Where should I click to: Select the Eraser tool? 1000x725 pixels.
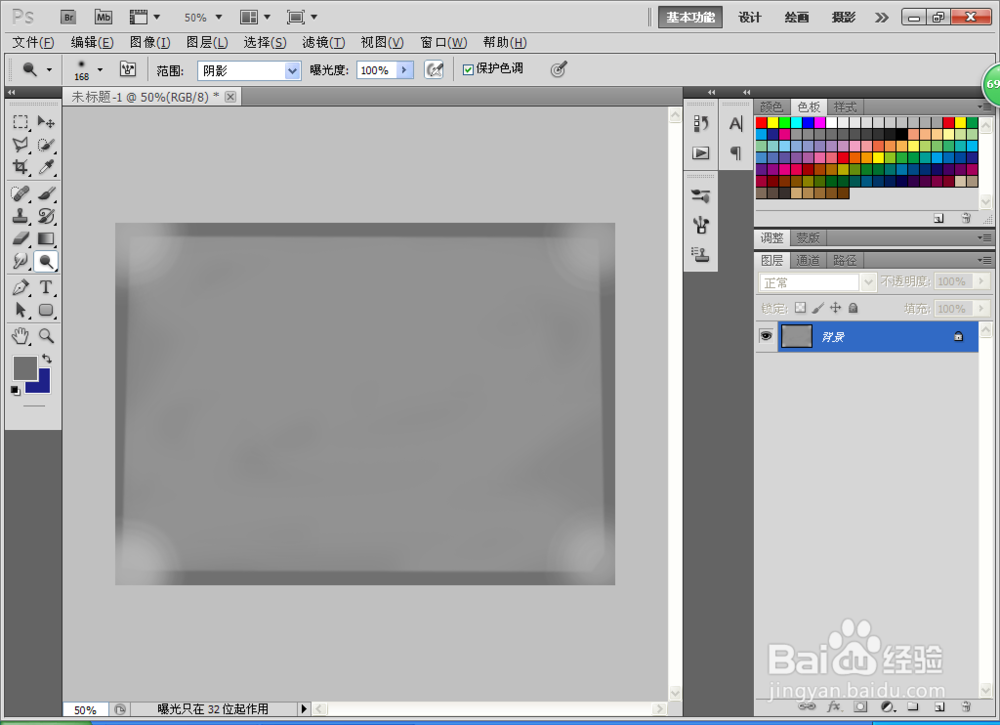click(20, 238)
